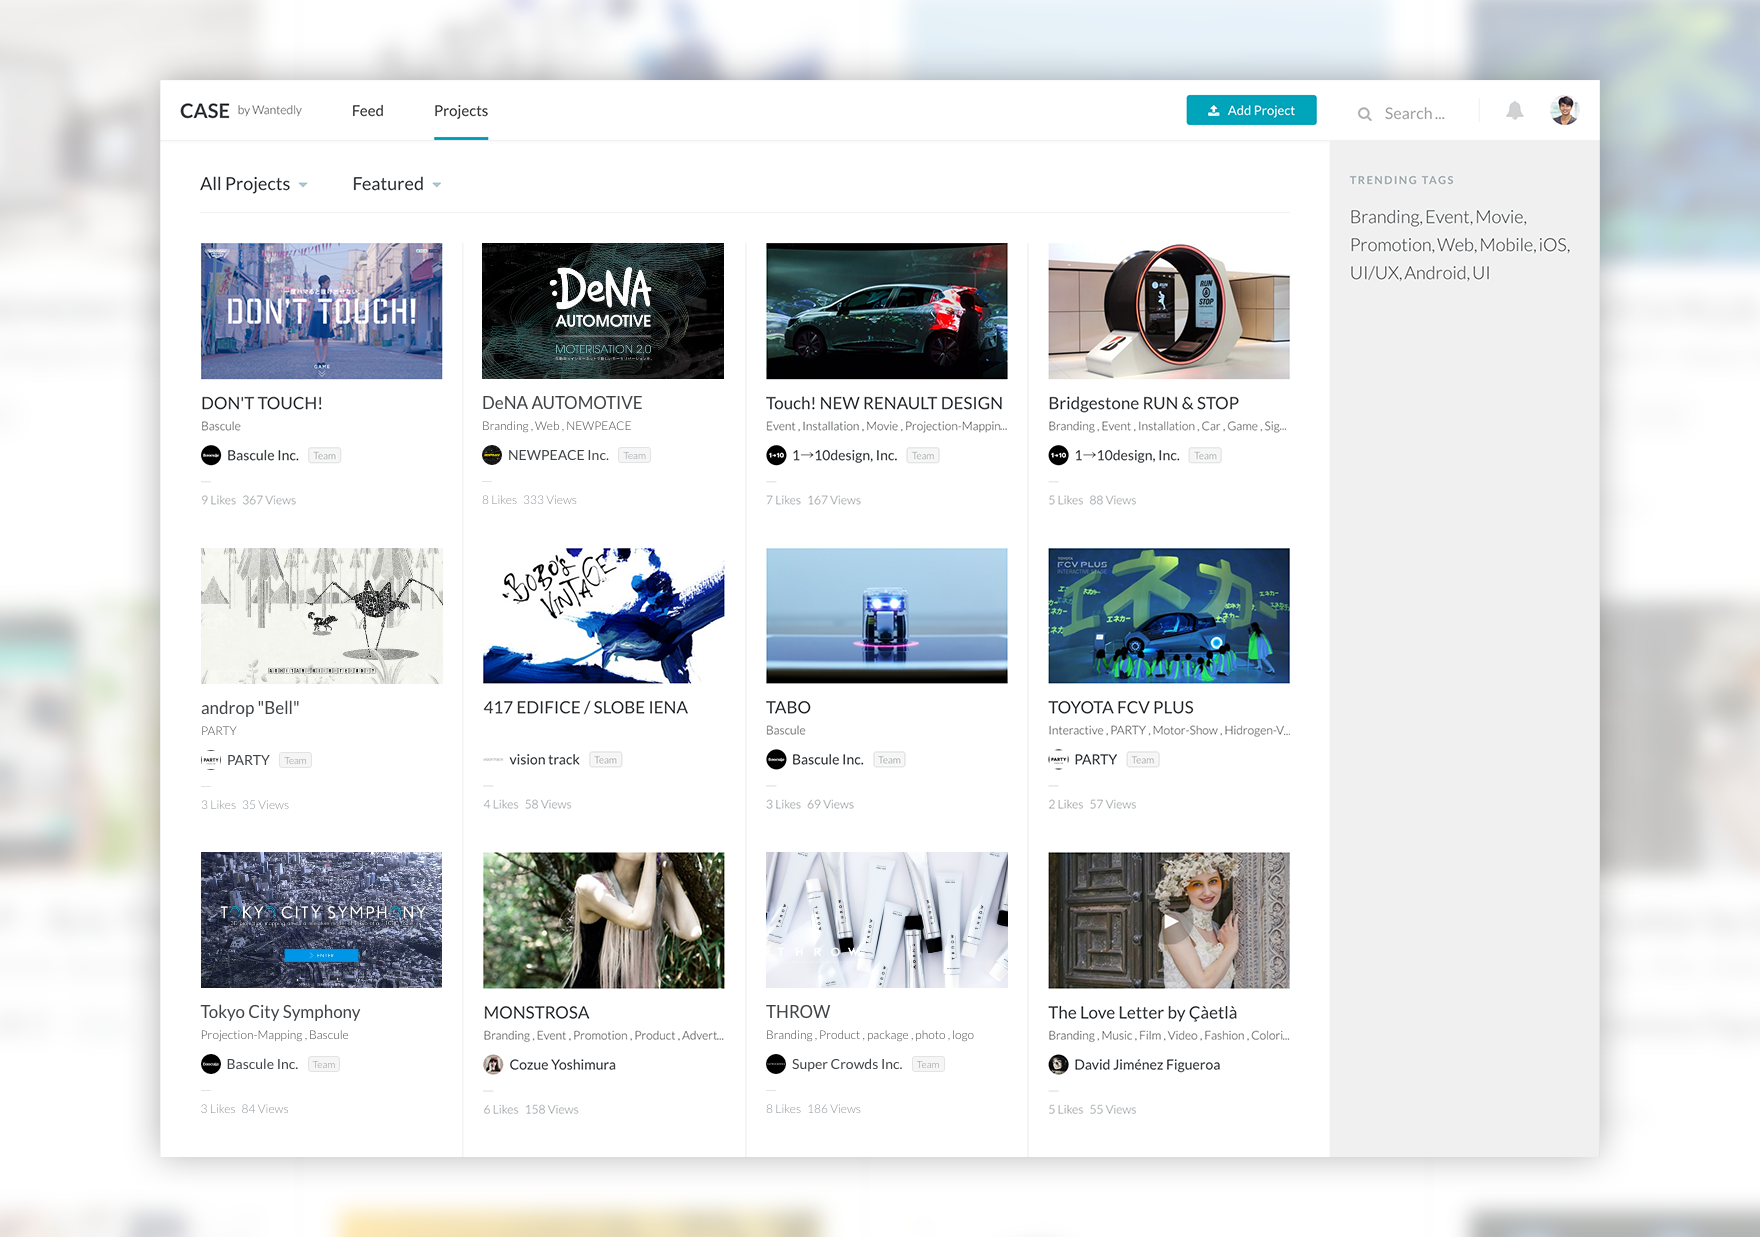Image resolution: width=1760 pixels, height=1237 pixels.
Task: Open the All Projects dropdown
Action: pyautogui.click(x=254, y=184)
